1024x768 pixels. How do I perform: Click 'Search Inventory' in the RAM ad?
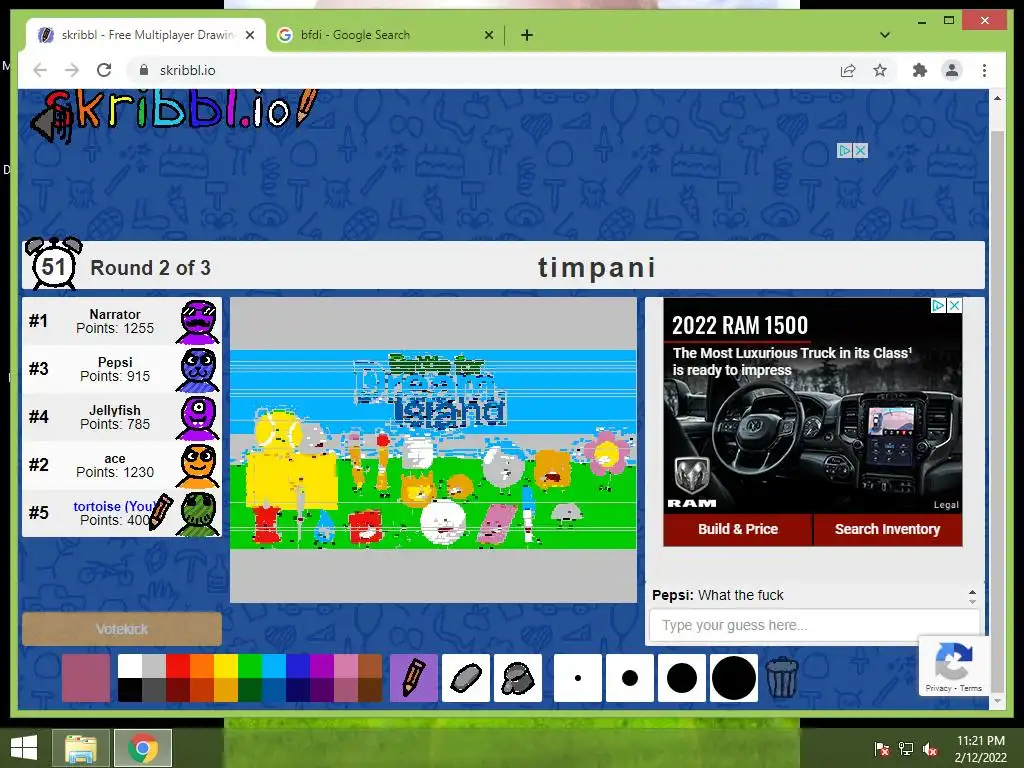(888, 529)
